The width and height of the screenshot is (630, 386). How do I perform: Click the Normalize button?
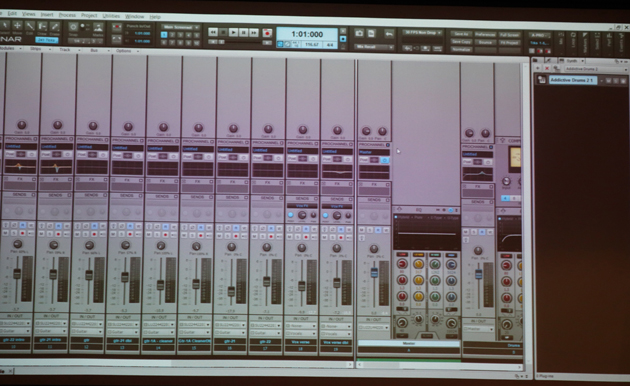[461, 49]
